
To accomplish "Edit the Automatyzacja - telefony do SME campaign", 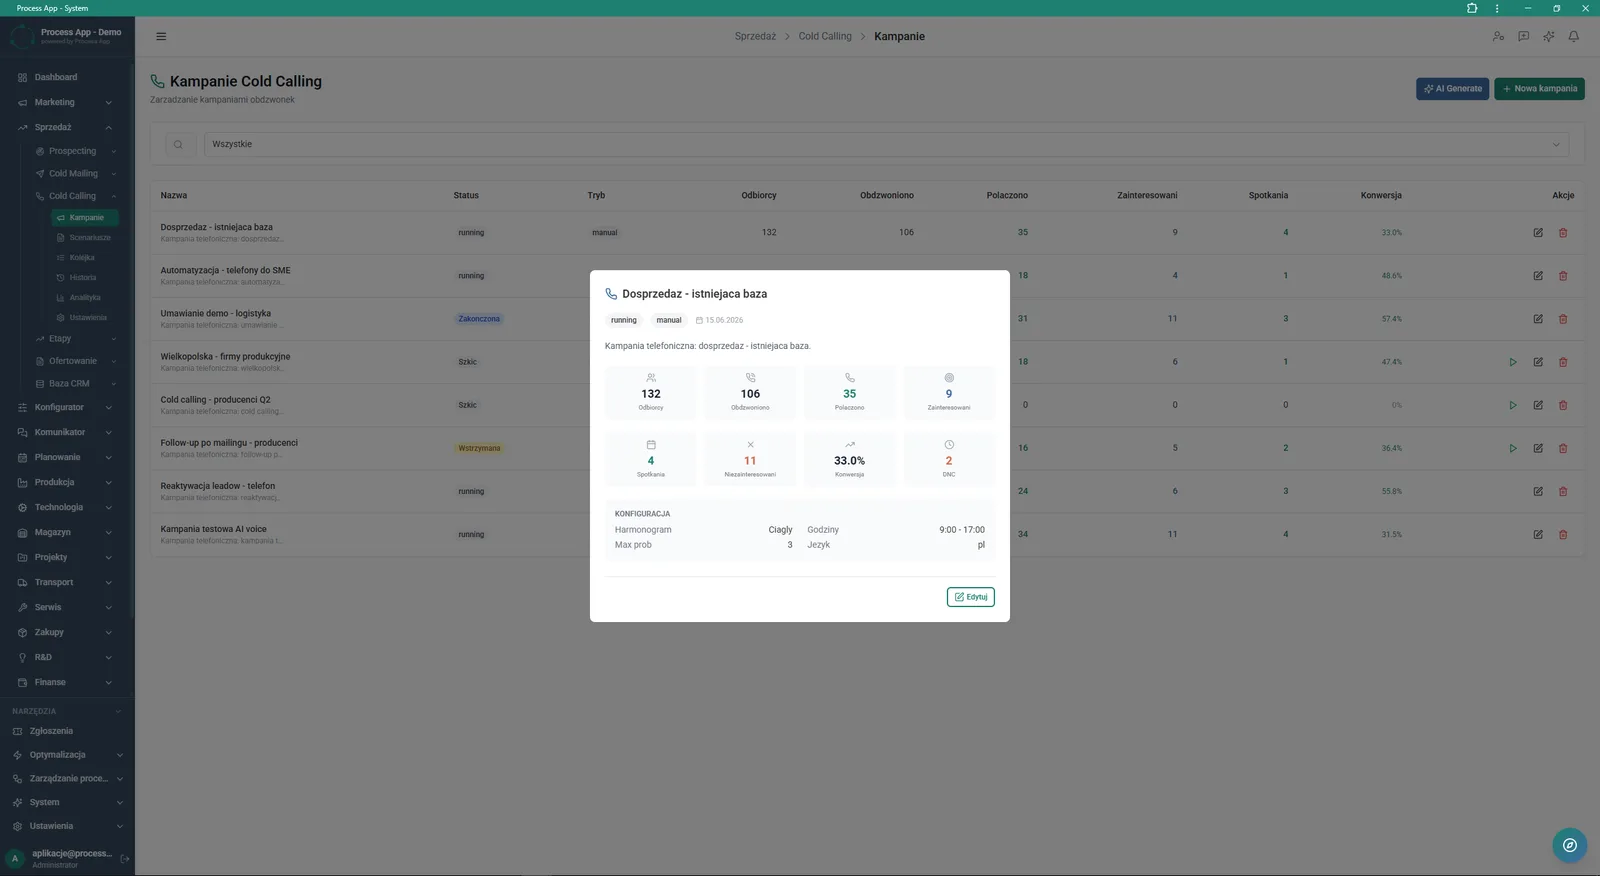I will (x=1538, y=275).
